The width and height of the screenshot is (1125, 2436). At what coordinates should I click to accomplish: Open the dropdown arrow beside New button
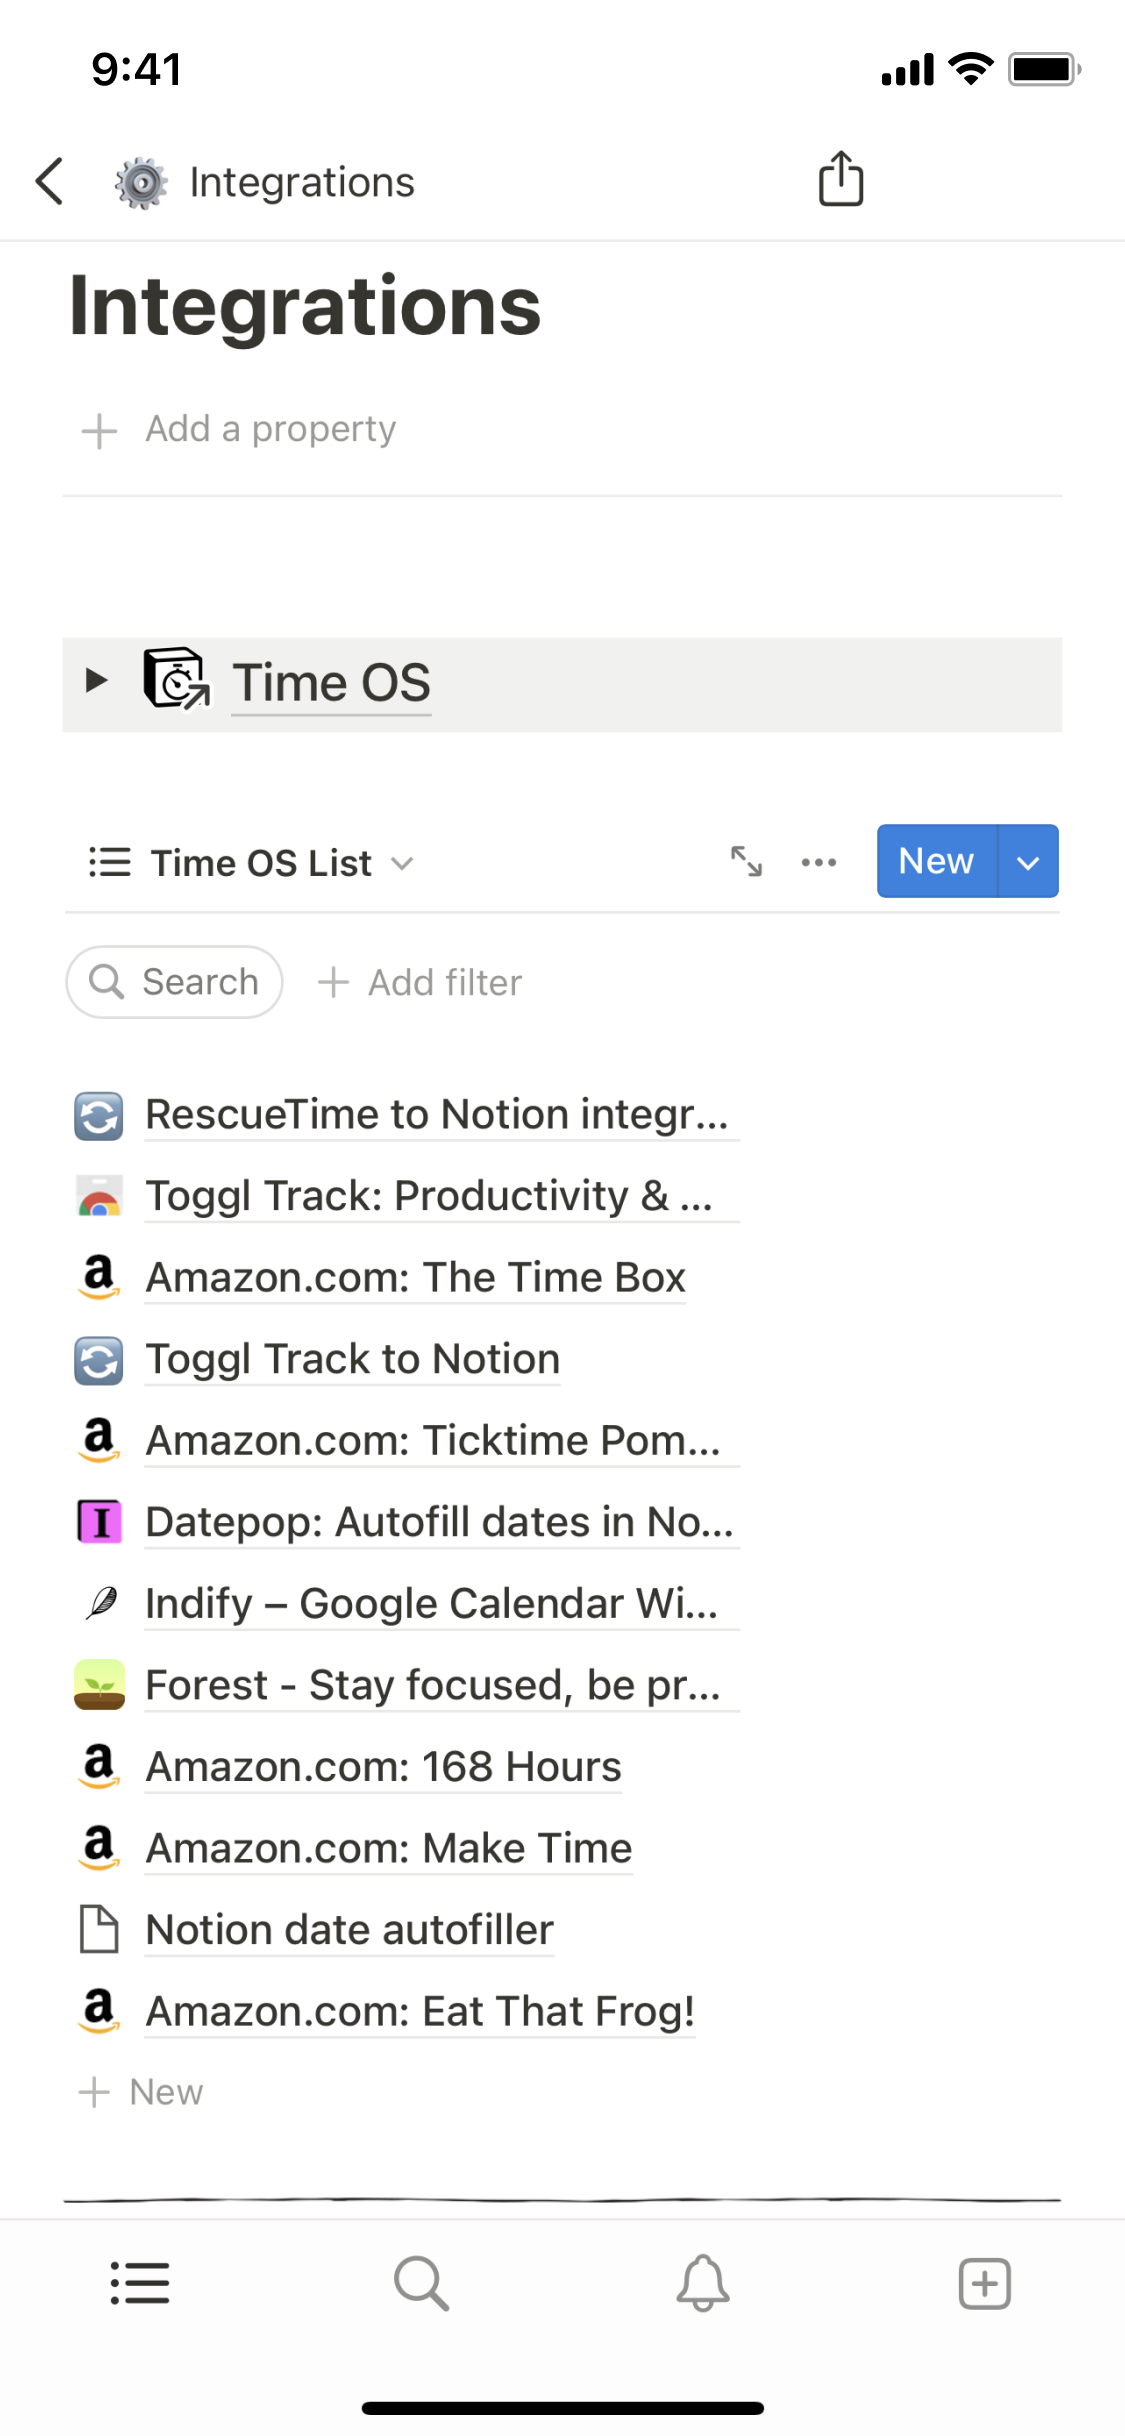click(1028, 862)
